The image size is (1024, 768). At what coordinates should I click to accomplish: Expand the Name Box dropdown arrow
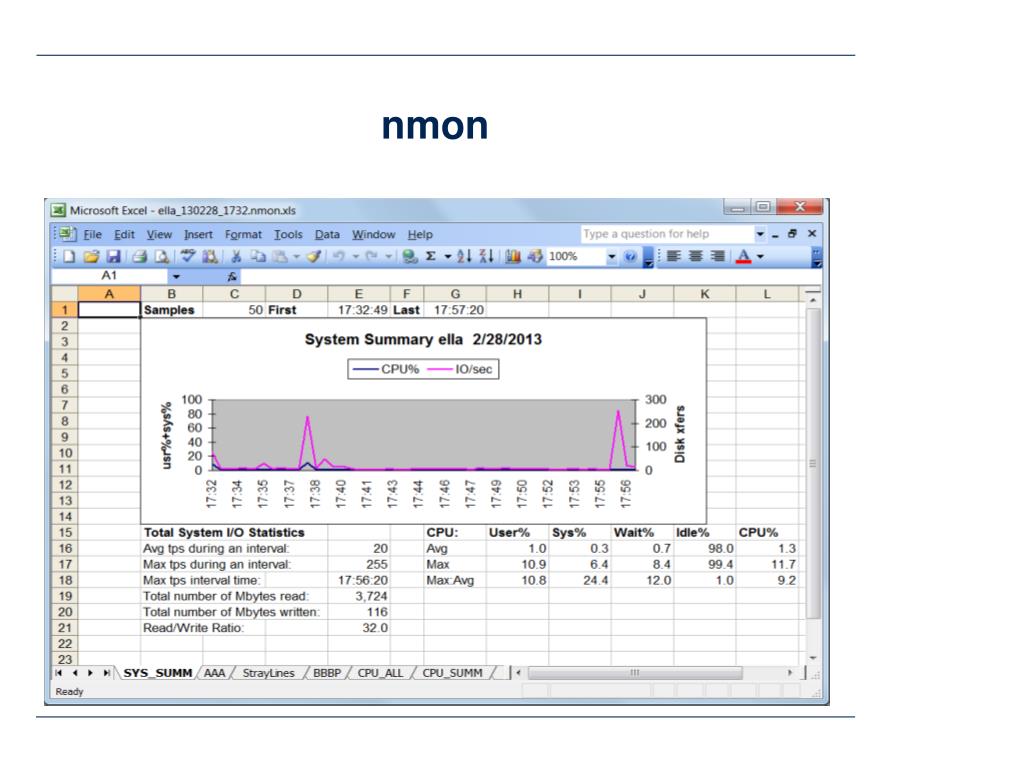(176, 276)
